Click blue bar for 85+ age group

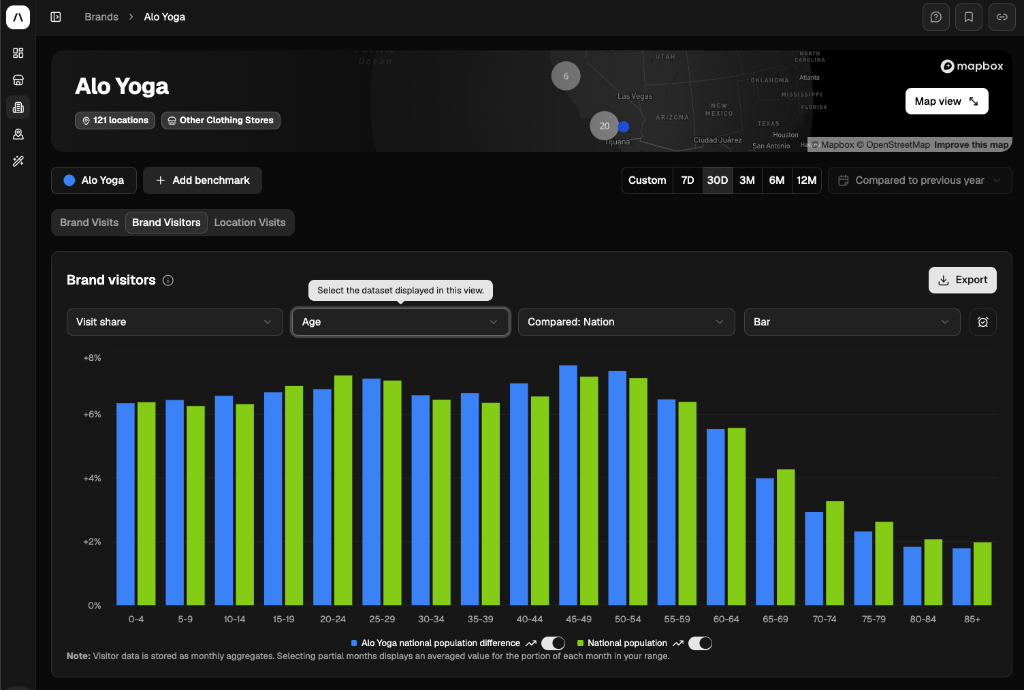(961, 576)
